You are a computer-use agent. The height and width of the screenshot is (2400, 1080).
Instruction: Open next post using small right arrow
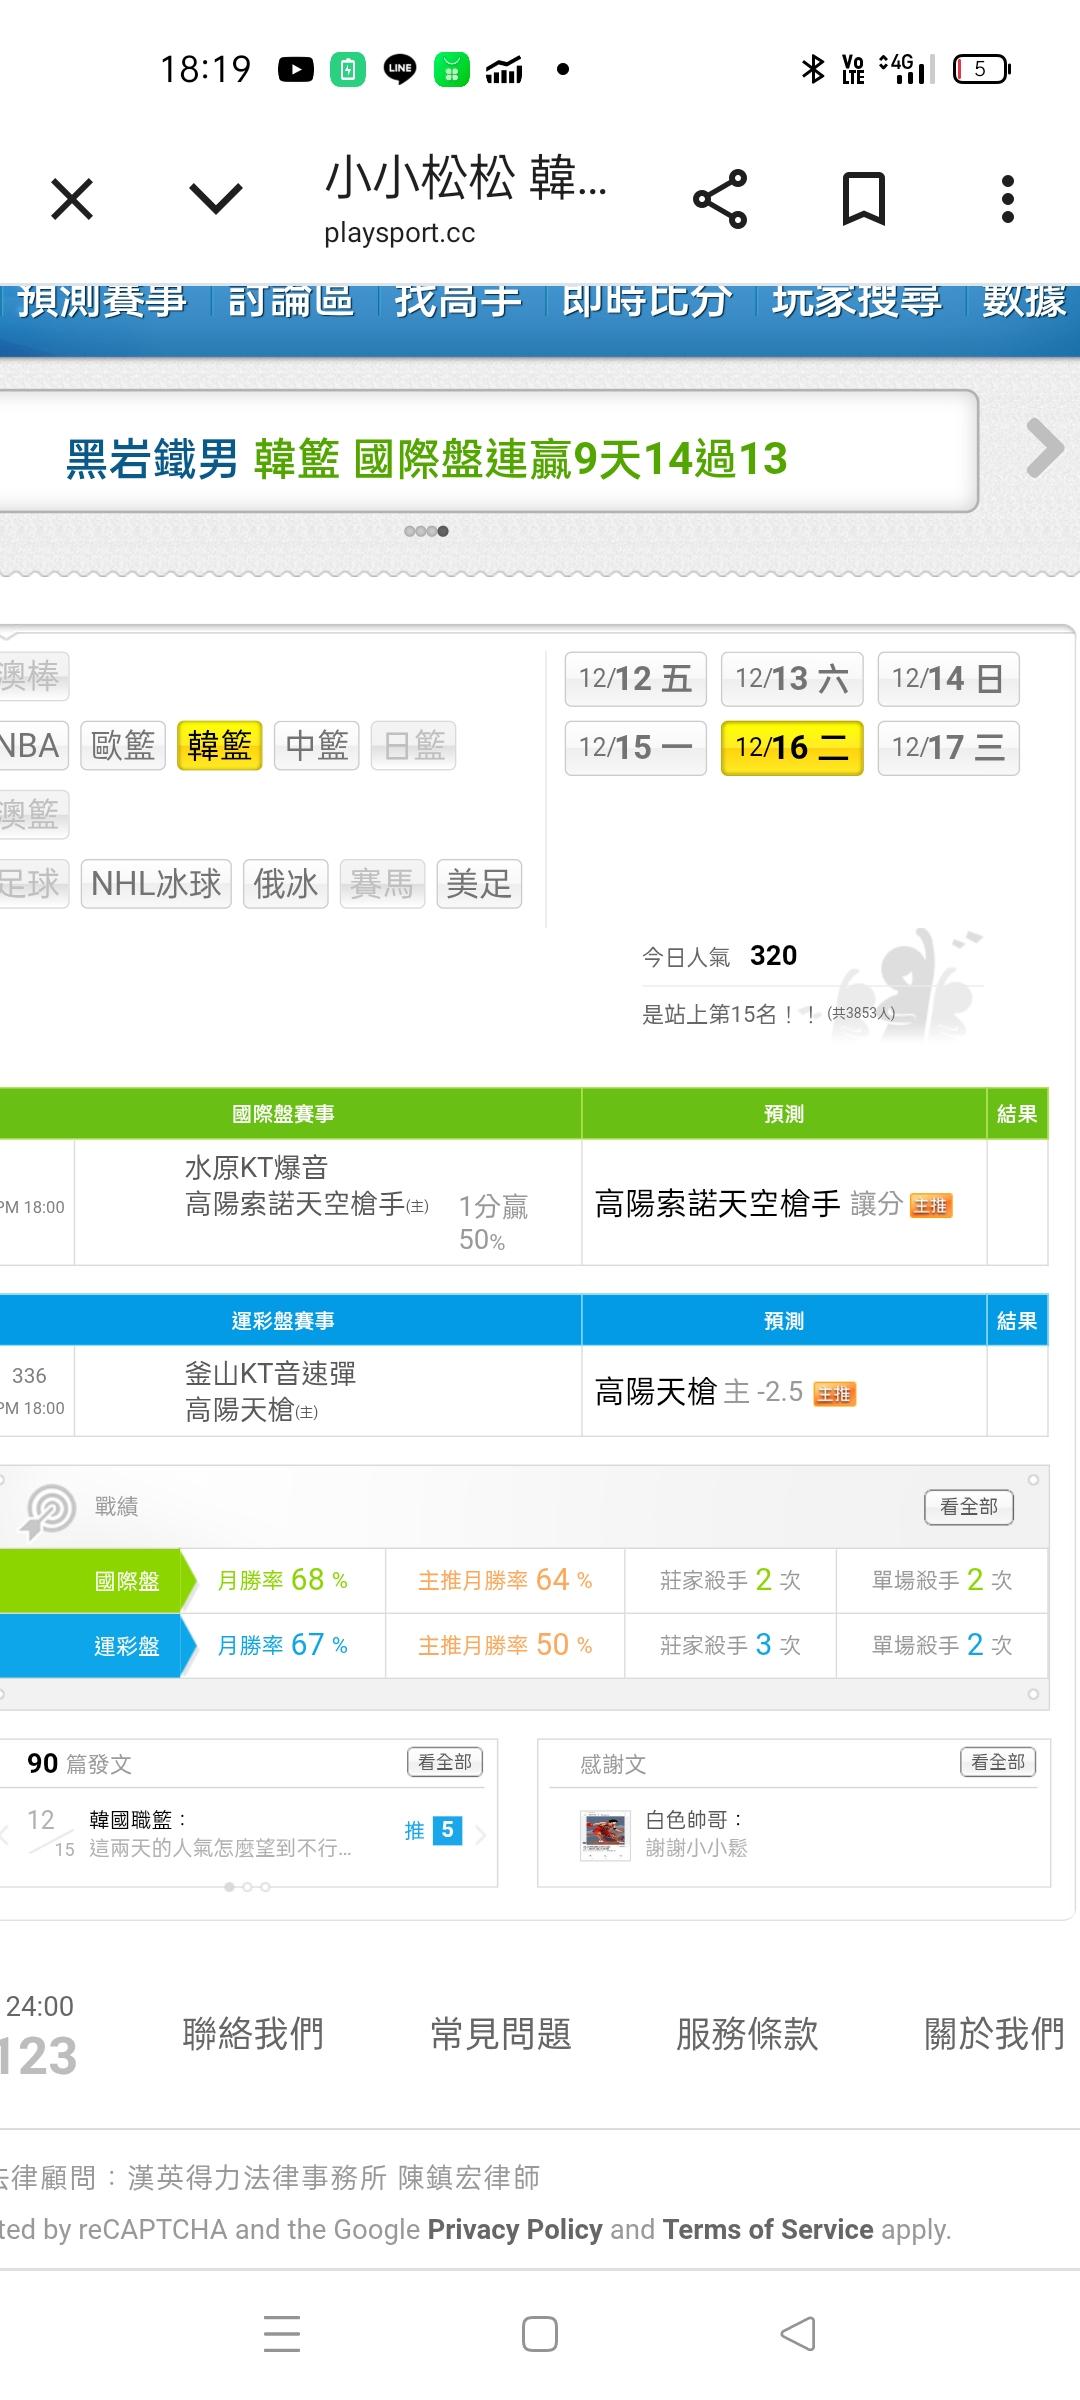(x=481, y=1834)
